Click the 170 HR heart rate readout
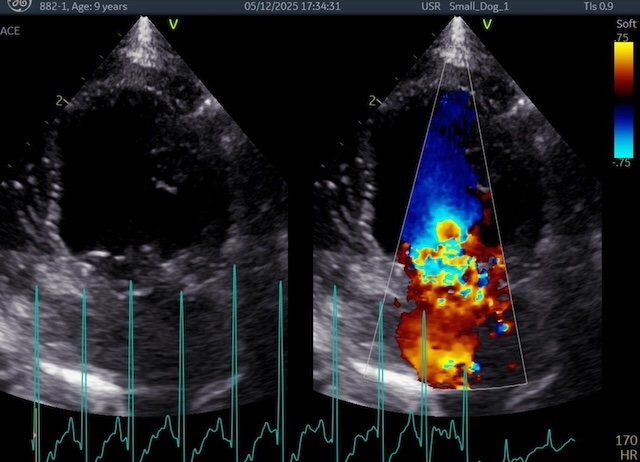 tap(624, 446)
